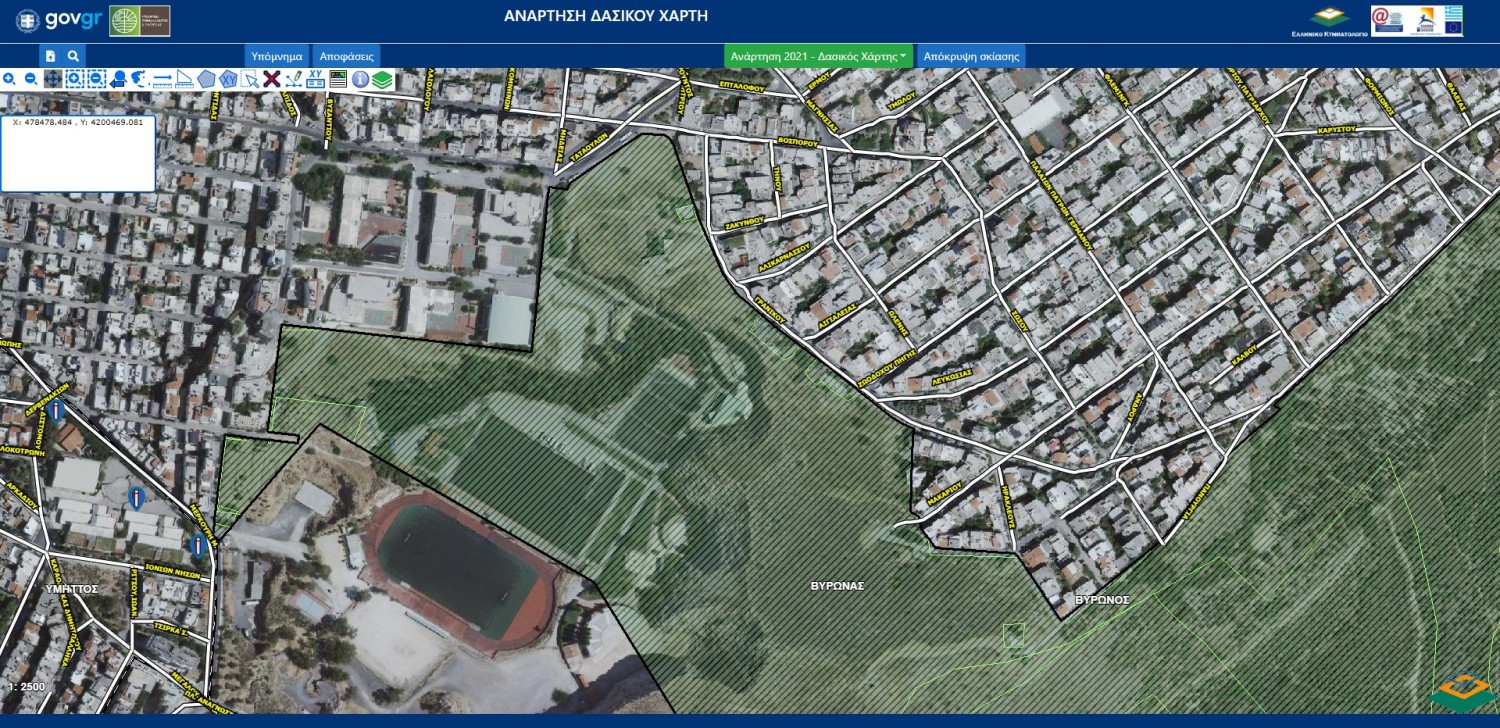
Task: Activate the zoom-in-by-rectangle tool
Action: pos(74,79)
